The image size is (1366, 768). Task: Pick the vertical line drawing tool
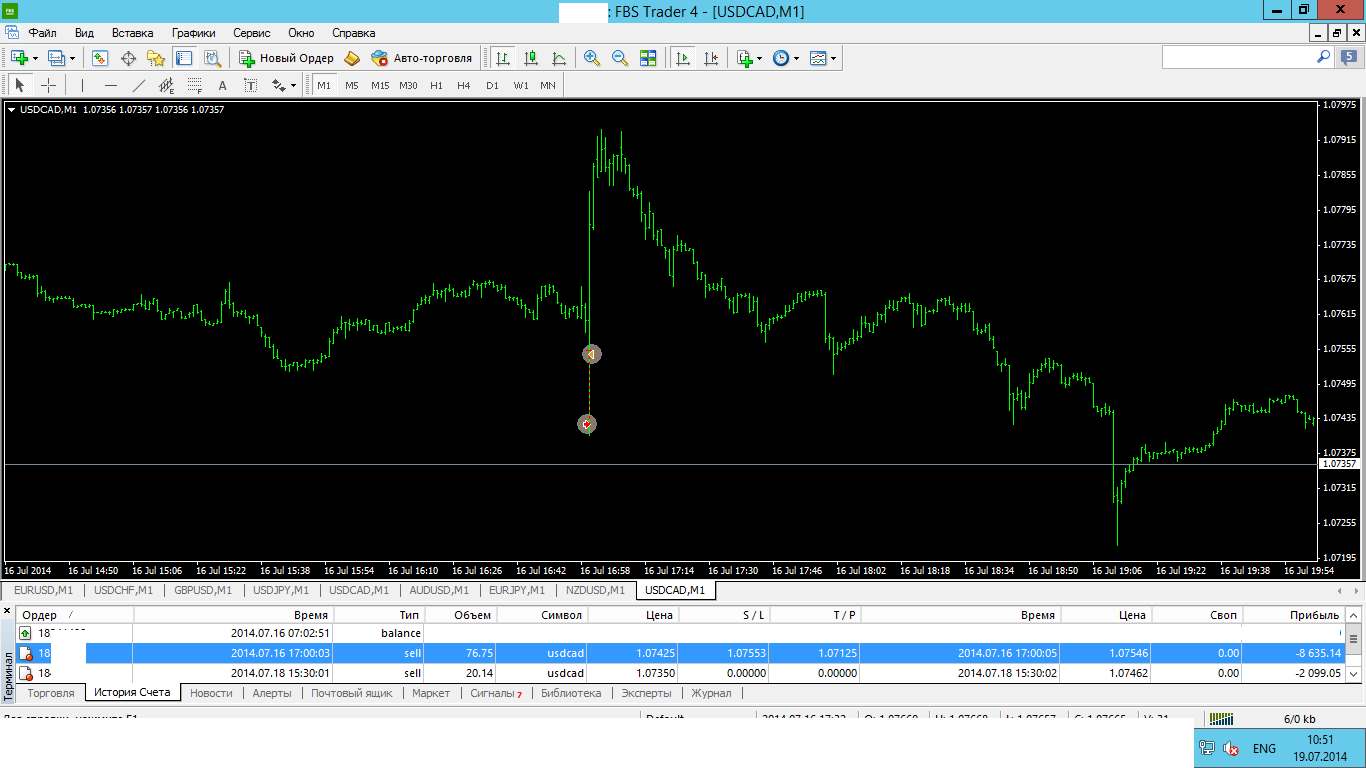(x=82, y=85)
